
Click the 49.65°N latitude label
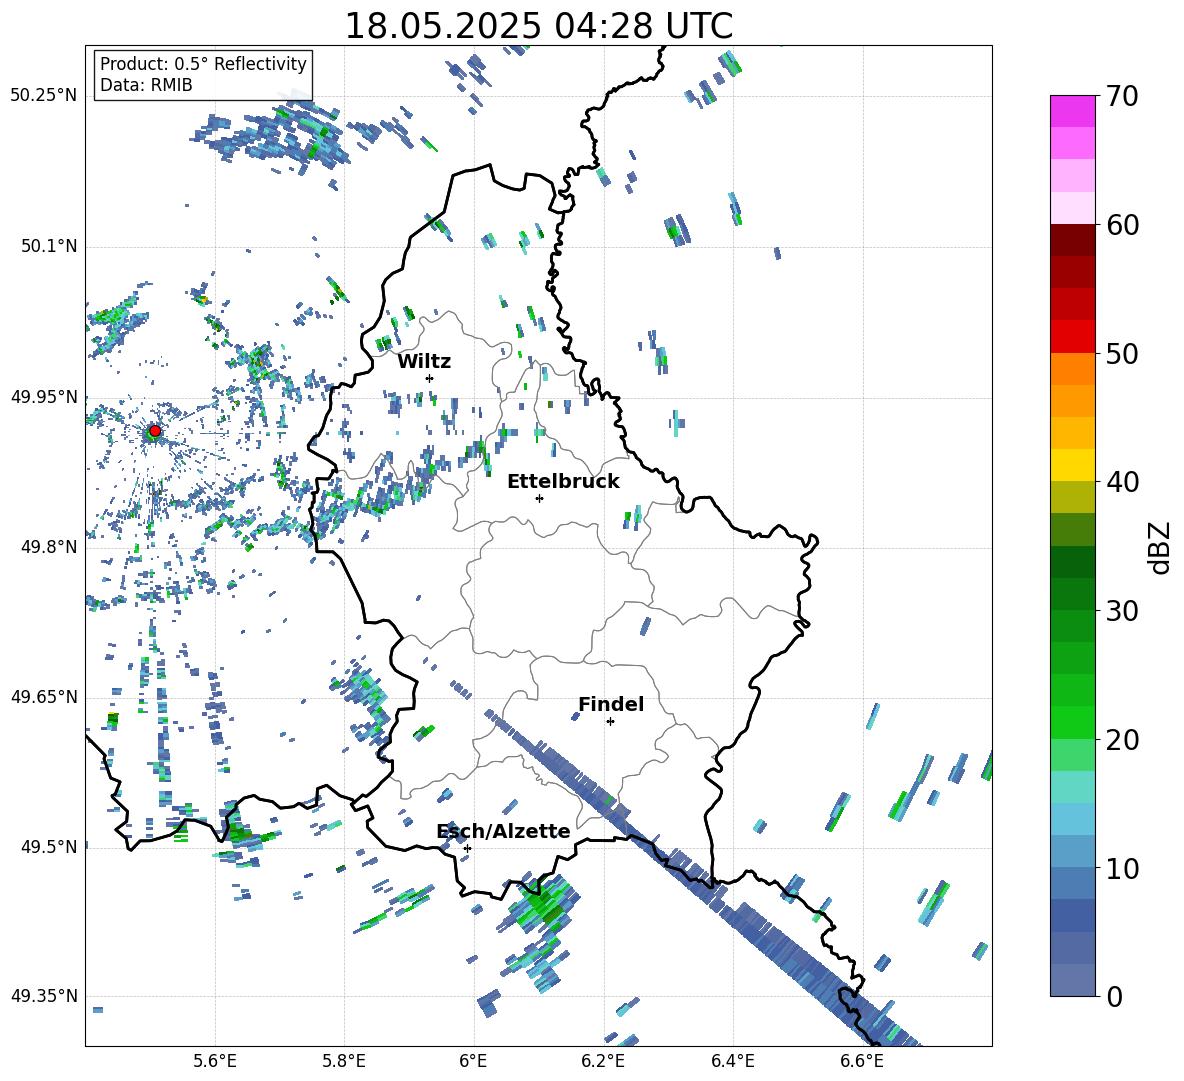coord(44,696)
